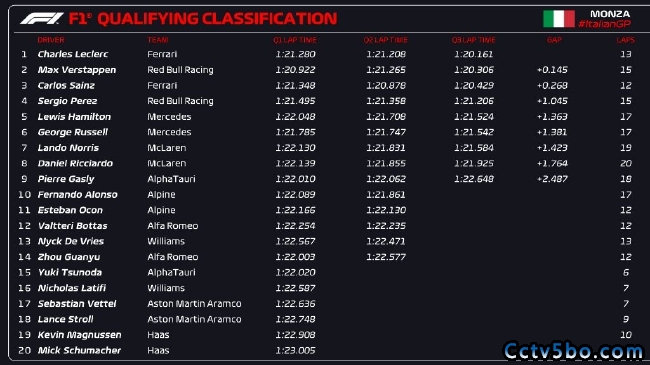Click the Q2 LAP TIME header
The width and height of the screenshot is (650, 365).
pyautogui.click(x=386, y=40)
